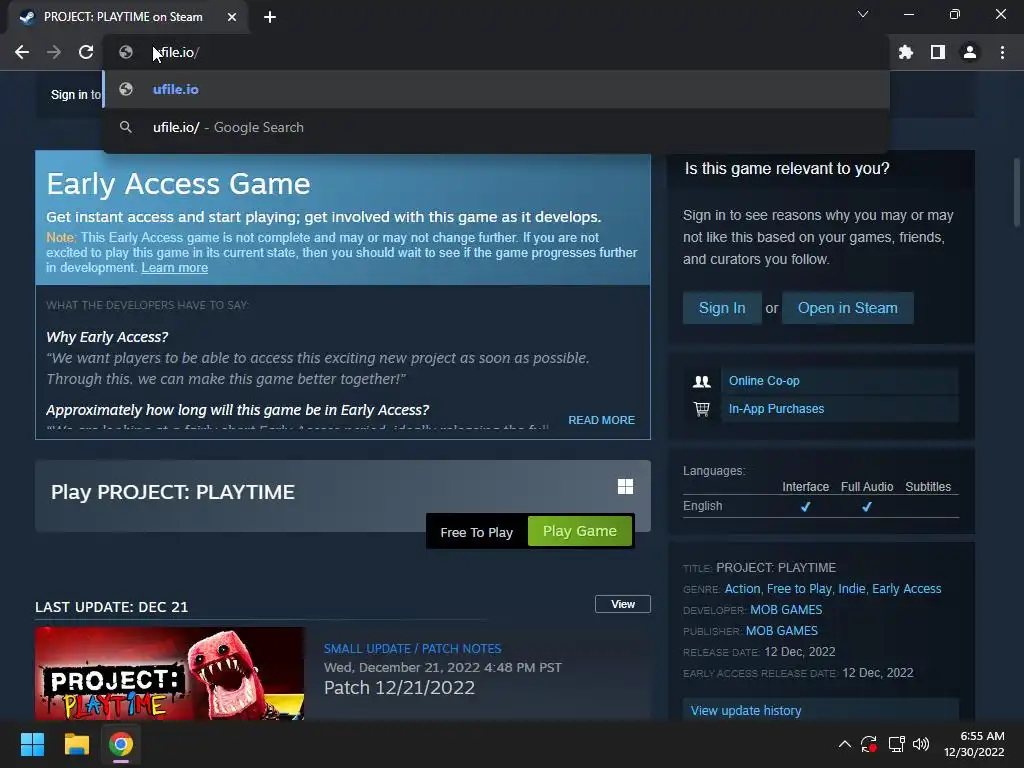Viewport: 1024px width, 768px height.
Task: Open File Explorer from the taskbar
Action: point(76,744)
